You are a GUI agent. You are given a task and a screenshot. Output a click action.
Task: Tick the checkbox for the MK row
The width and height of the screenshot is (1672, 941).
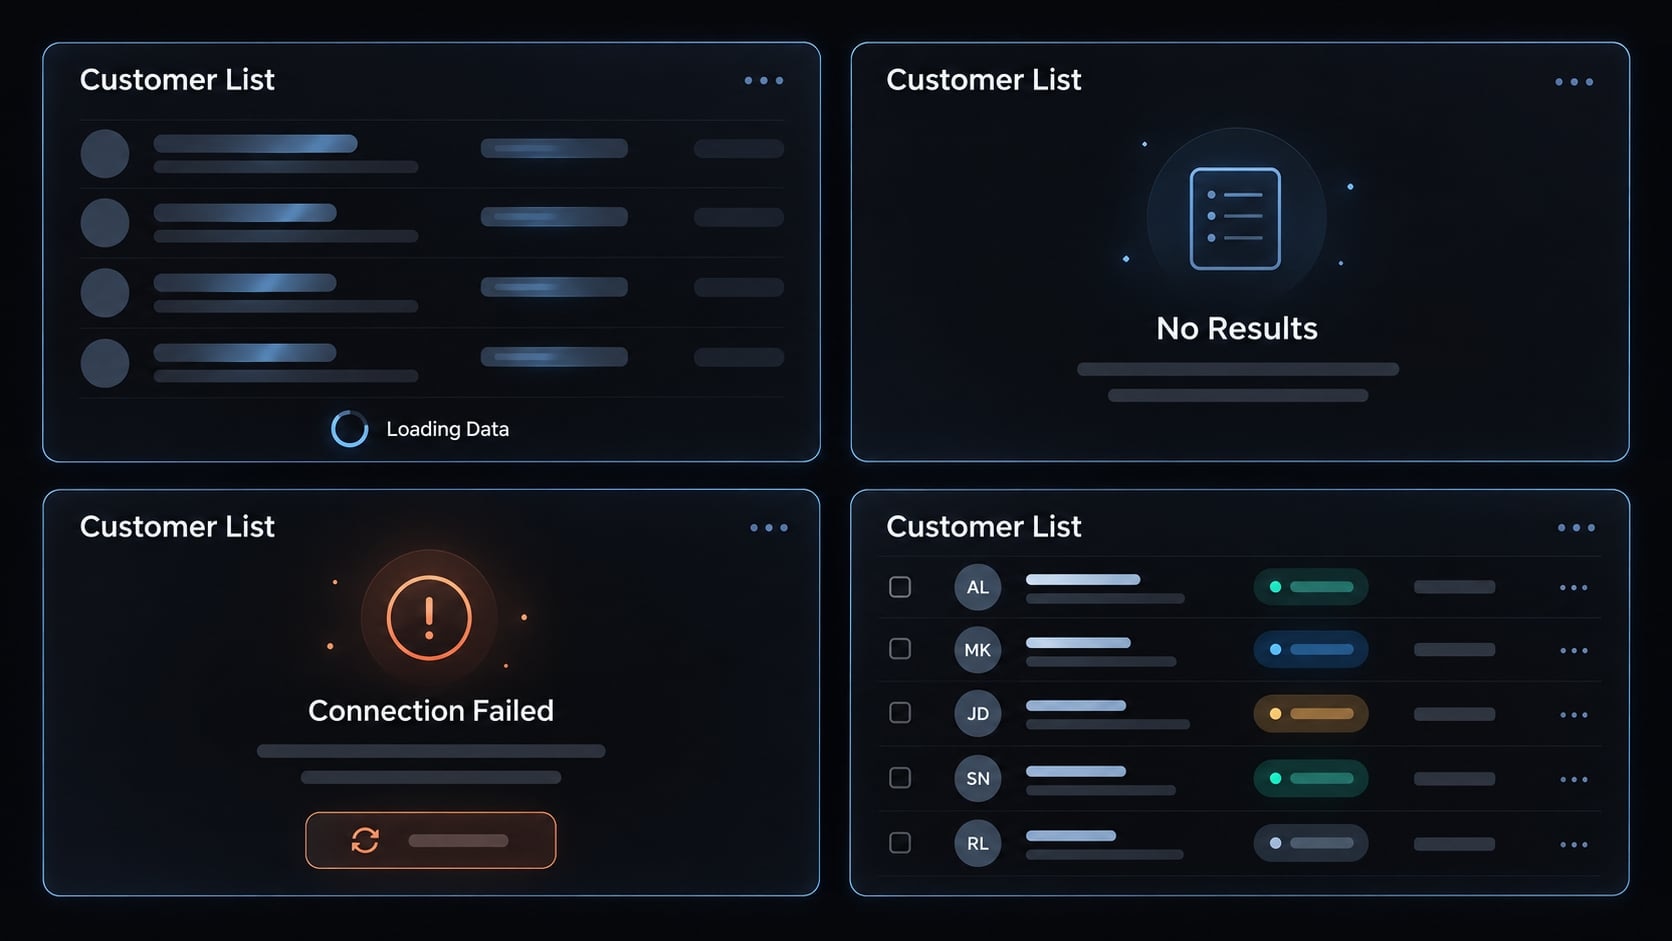point(900,649)
